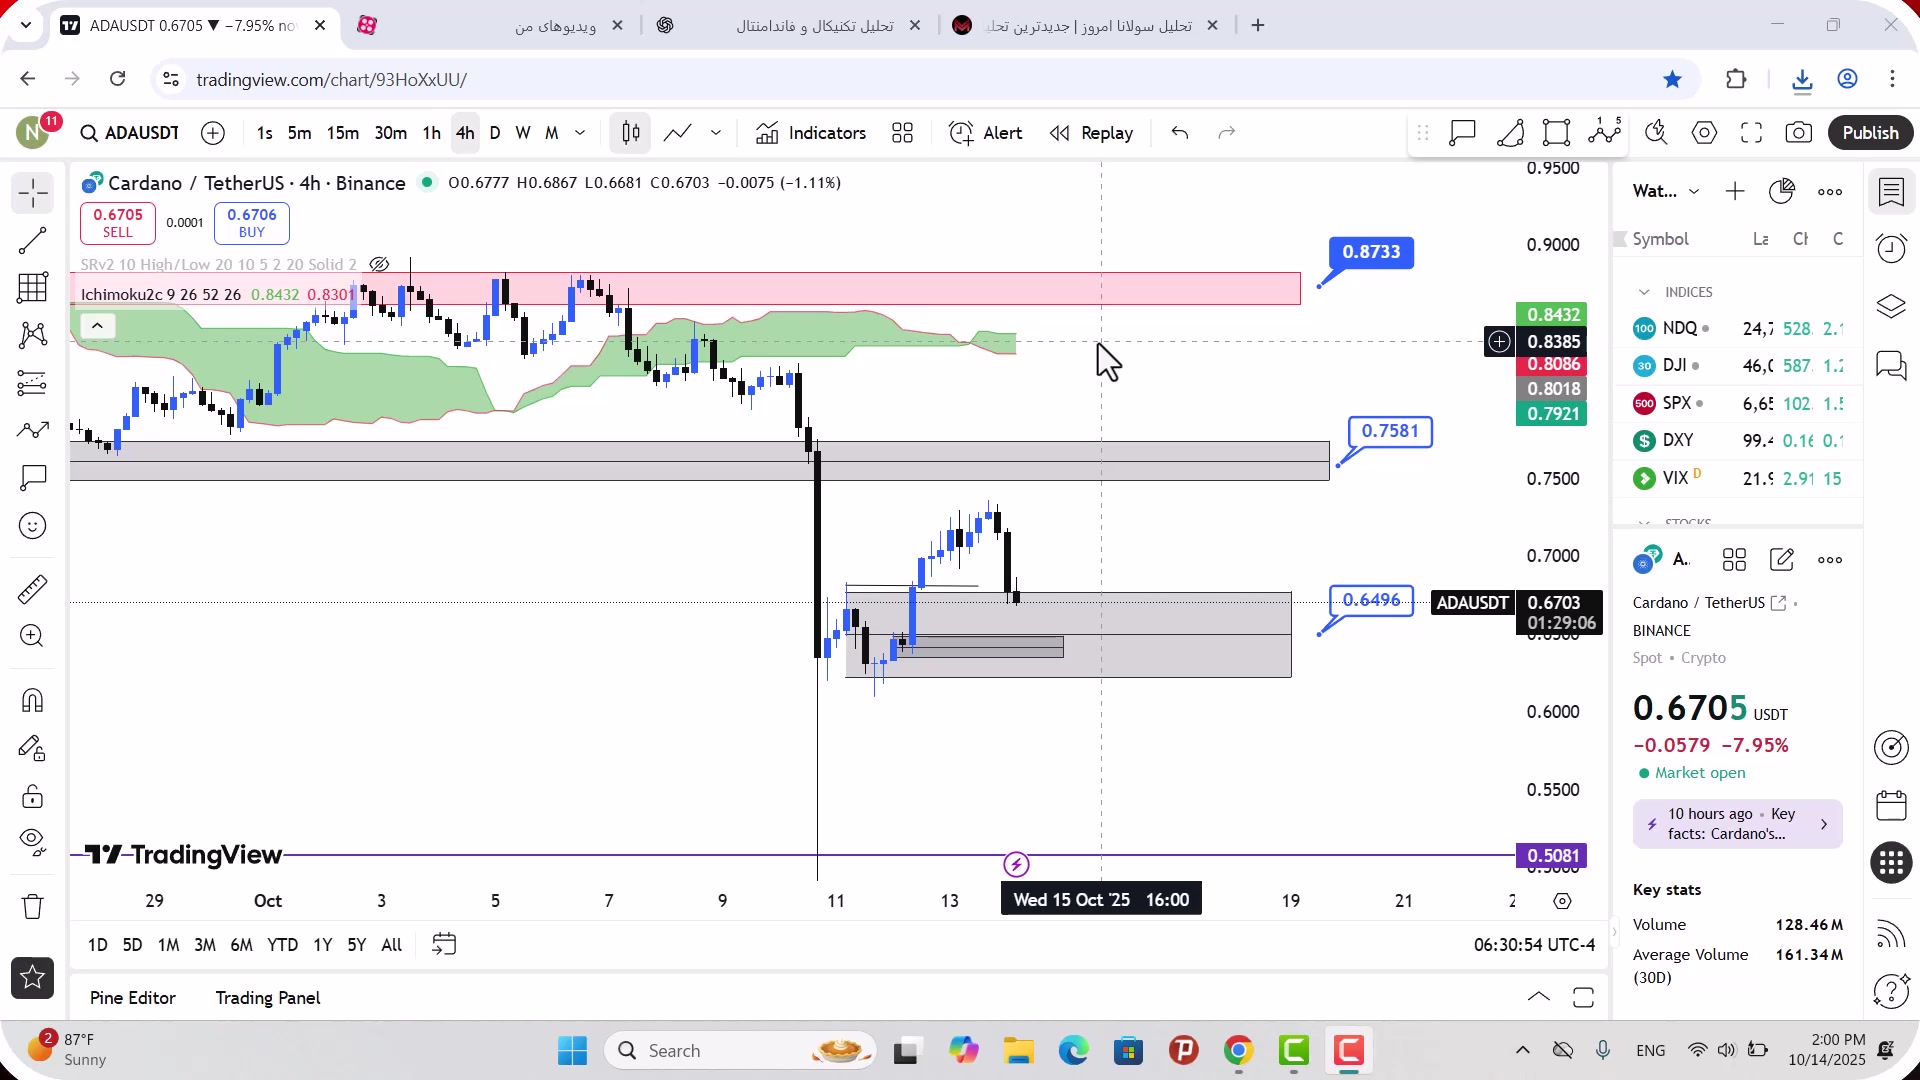Publish the chart idea
1920x1080 pixels.
pyautogui.click(x=1871, y=133)
